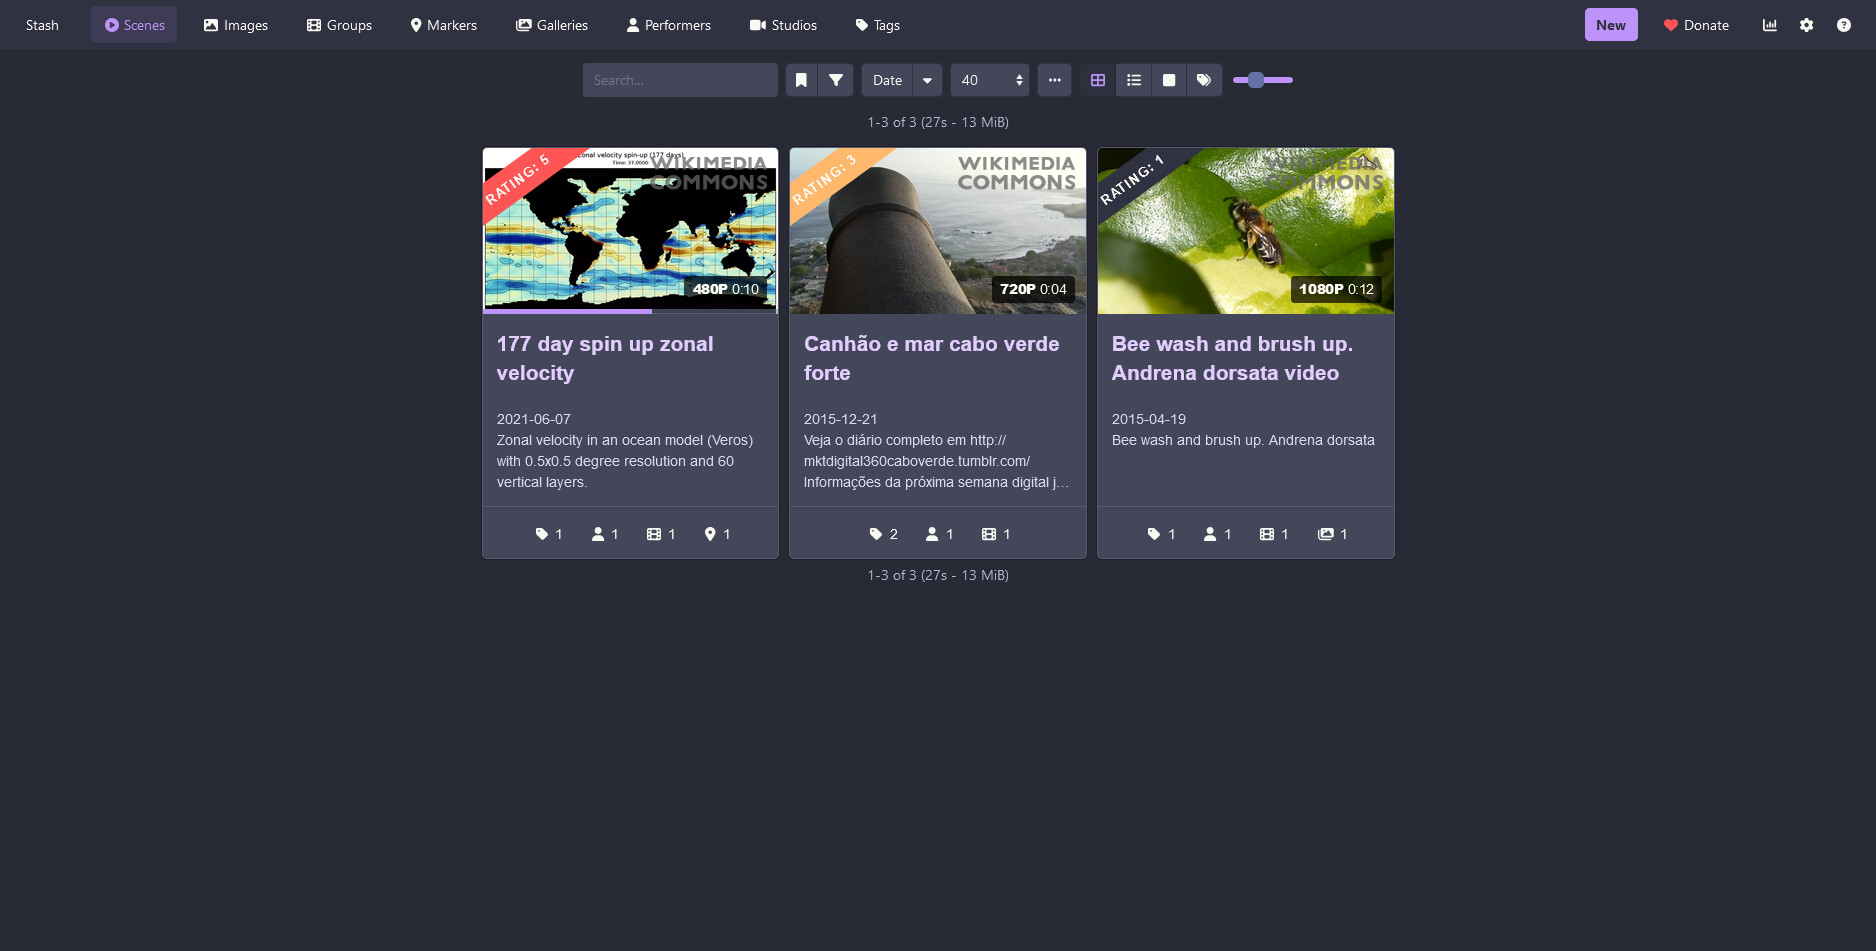
Task: Click the tag count on Canhão scene card
Action: coord(883,534)
